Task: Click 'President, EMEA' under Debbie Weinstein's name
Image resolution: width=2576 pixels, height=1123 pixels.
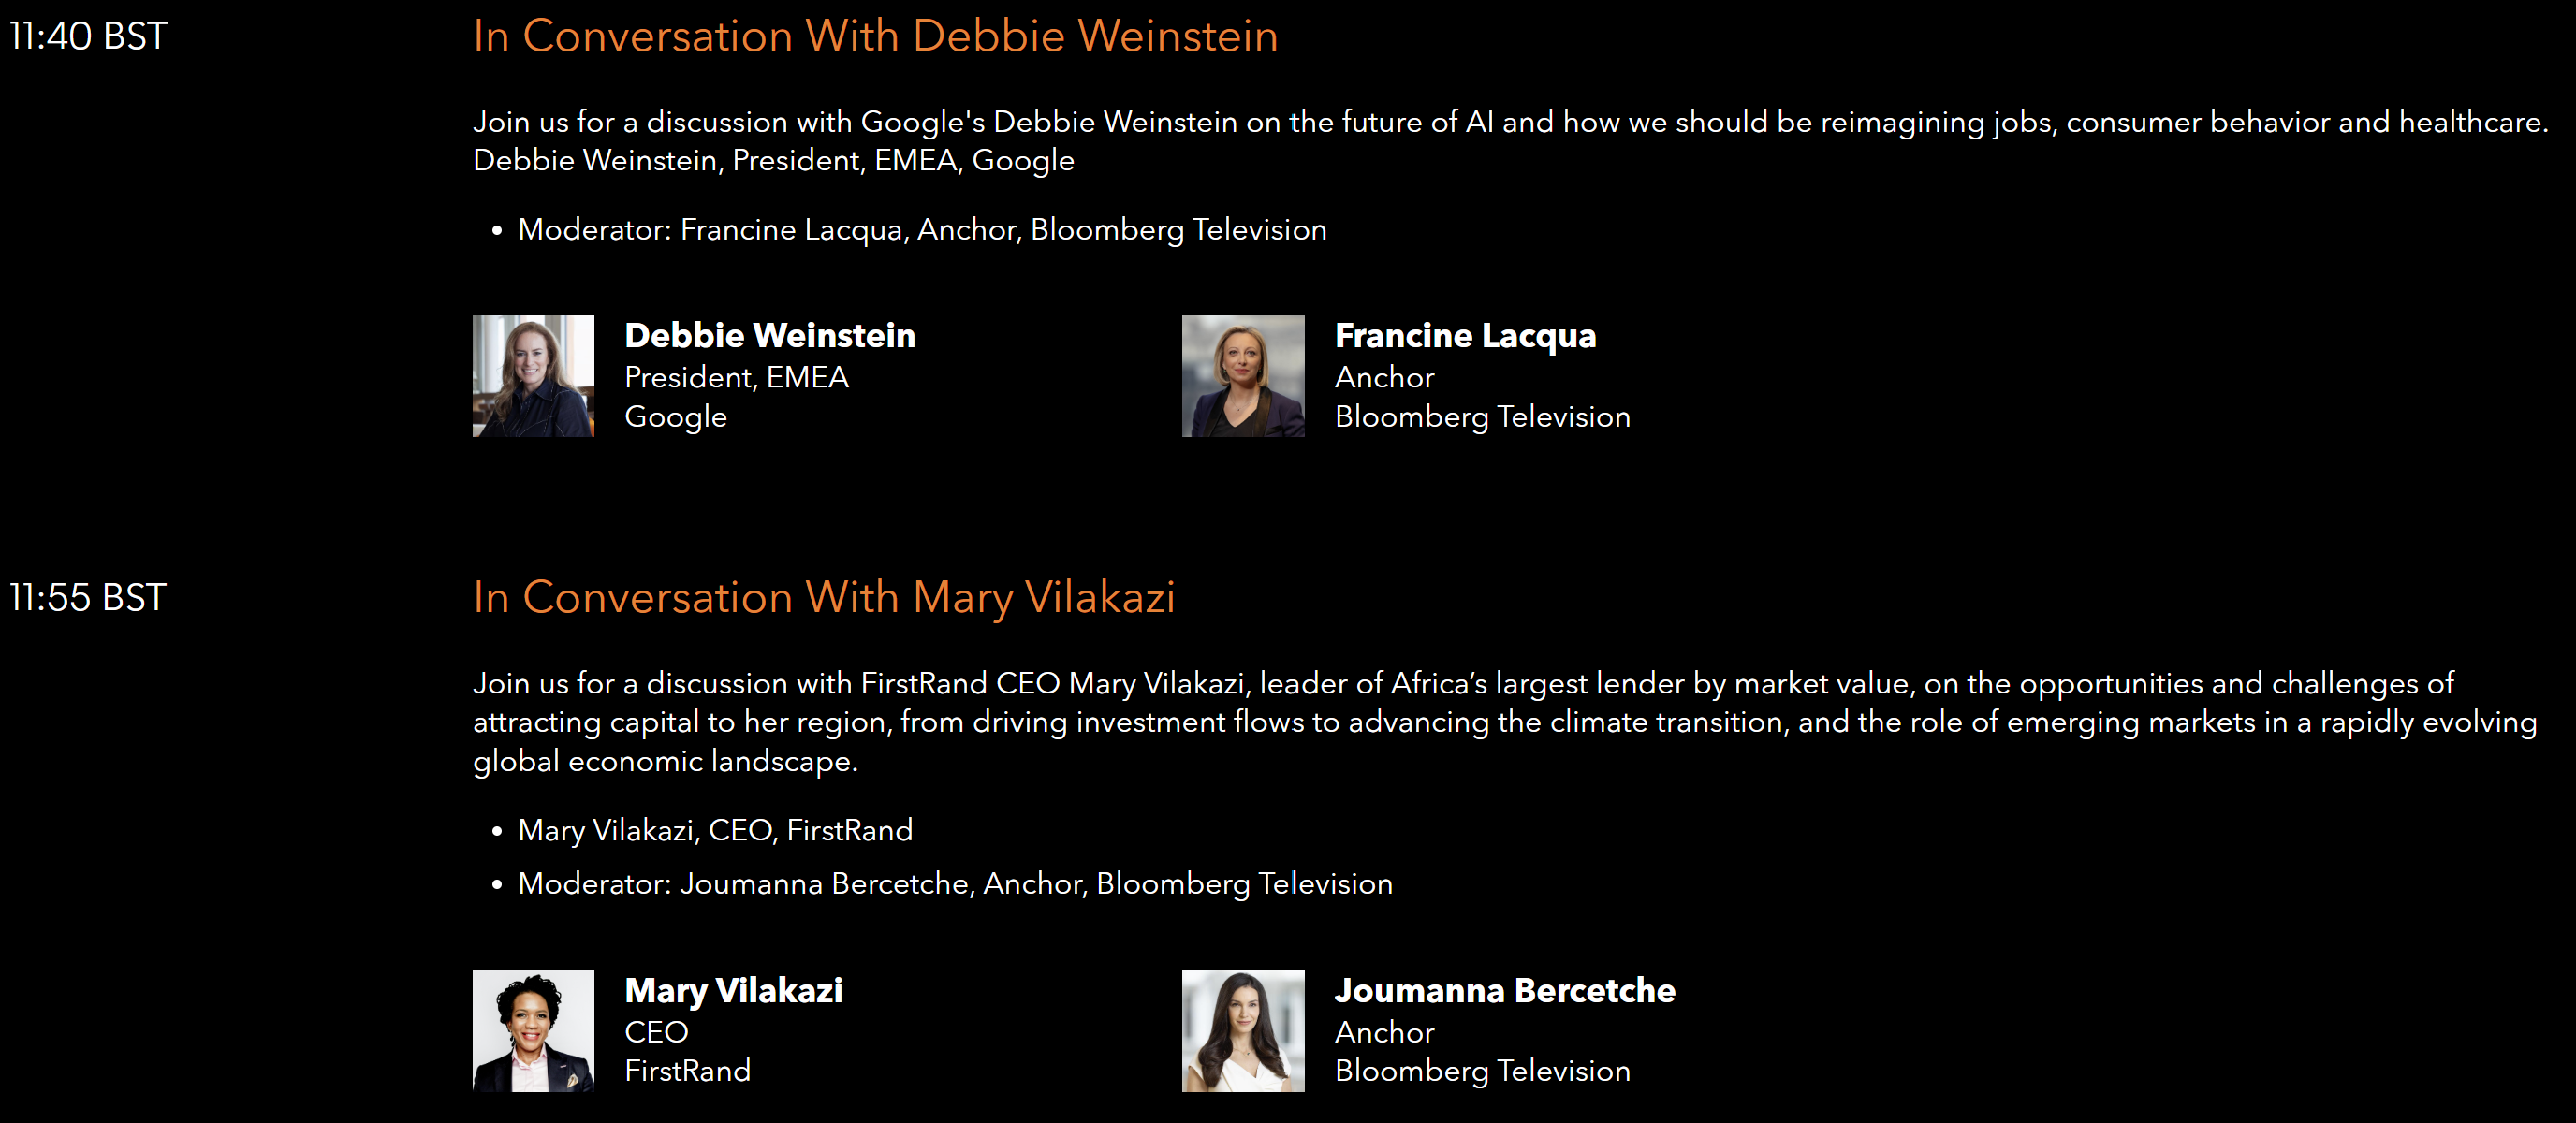Action: coord(736,377)
